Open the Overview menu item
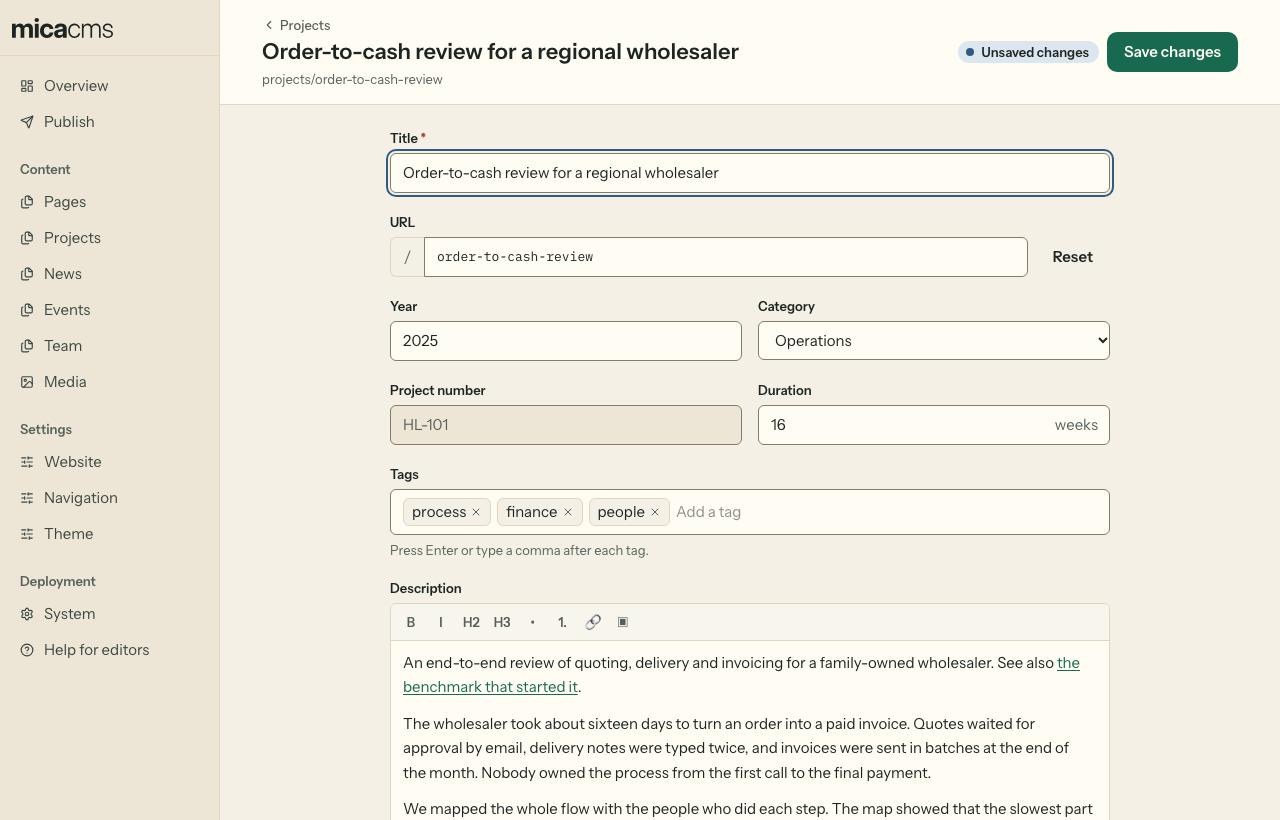This screenshot has width=1280, height=820. click(110, 86)
